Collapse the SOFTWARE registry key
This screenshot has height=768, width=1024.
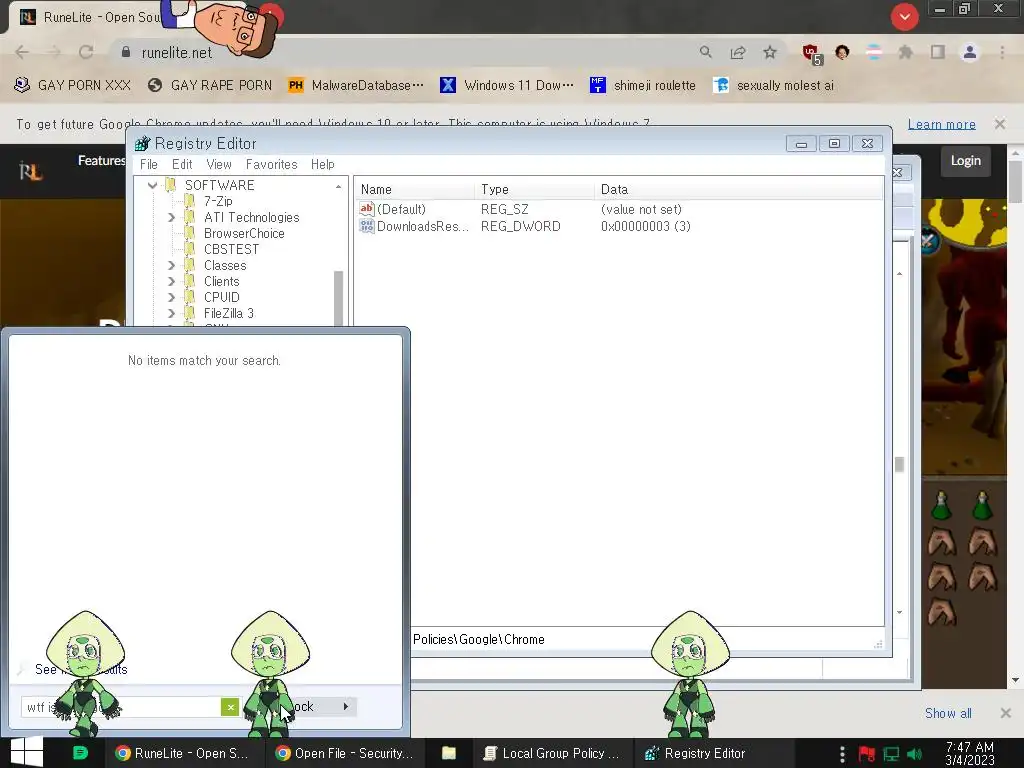pos(153,185)
